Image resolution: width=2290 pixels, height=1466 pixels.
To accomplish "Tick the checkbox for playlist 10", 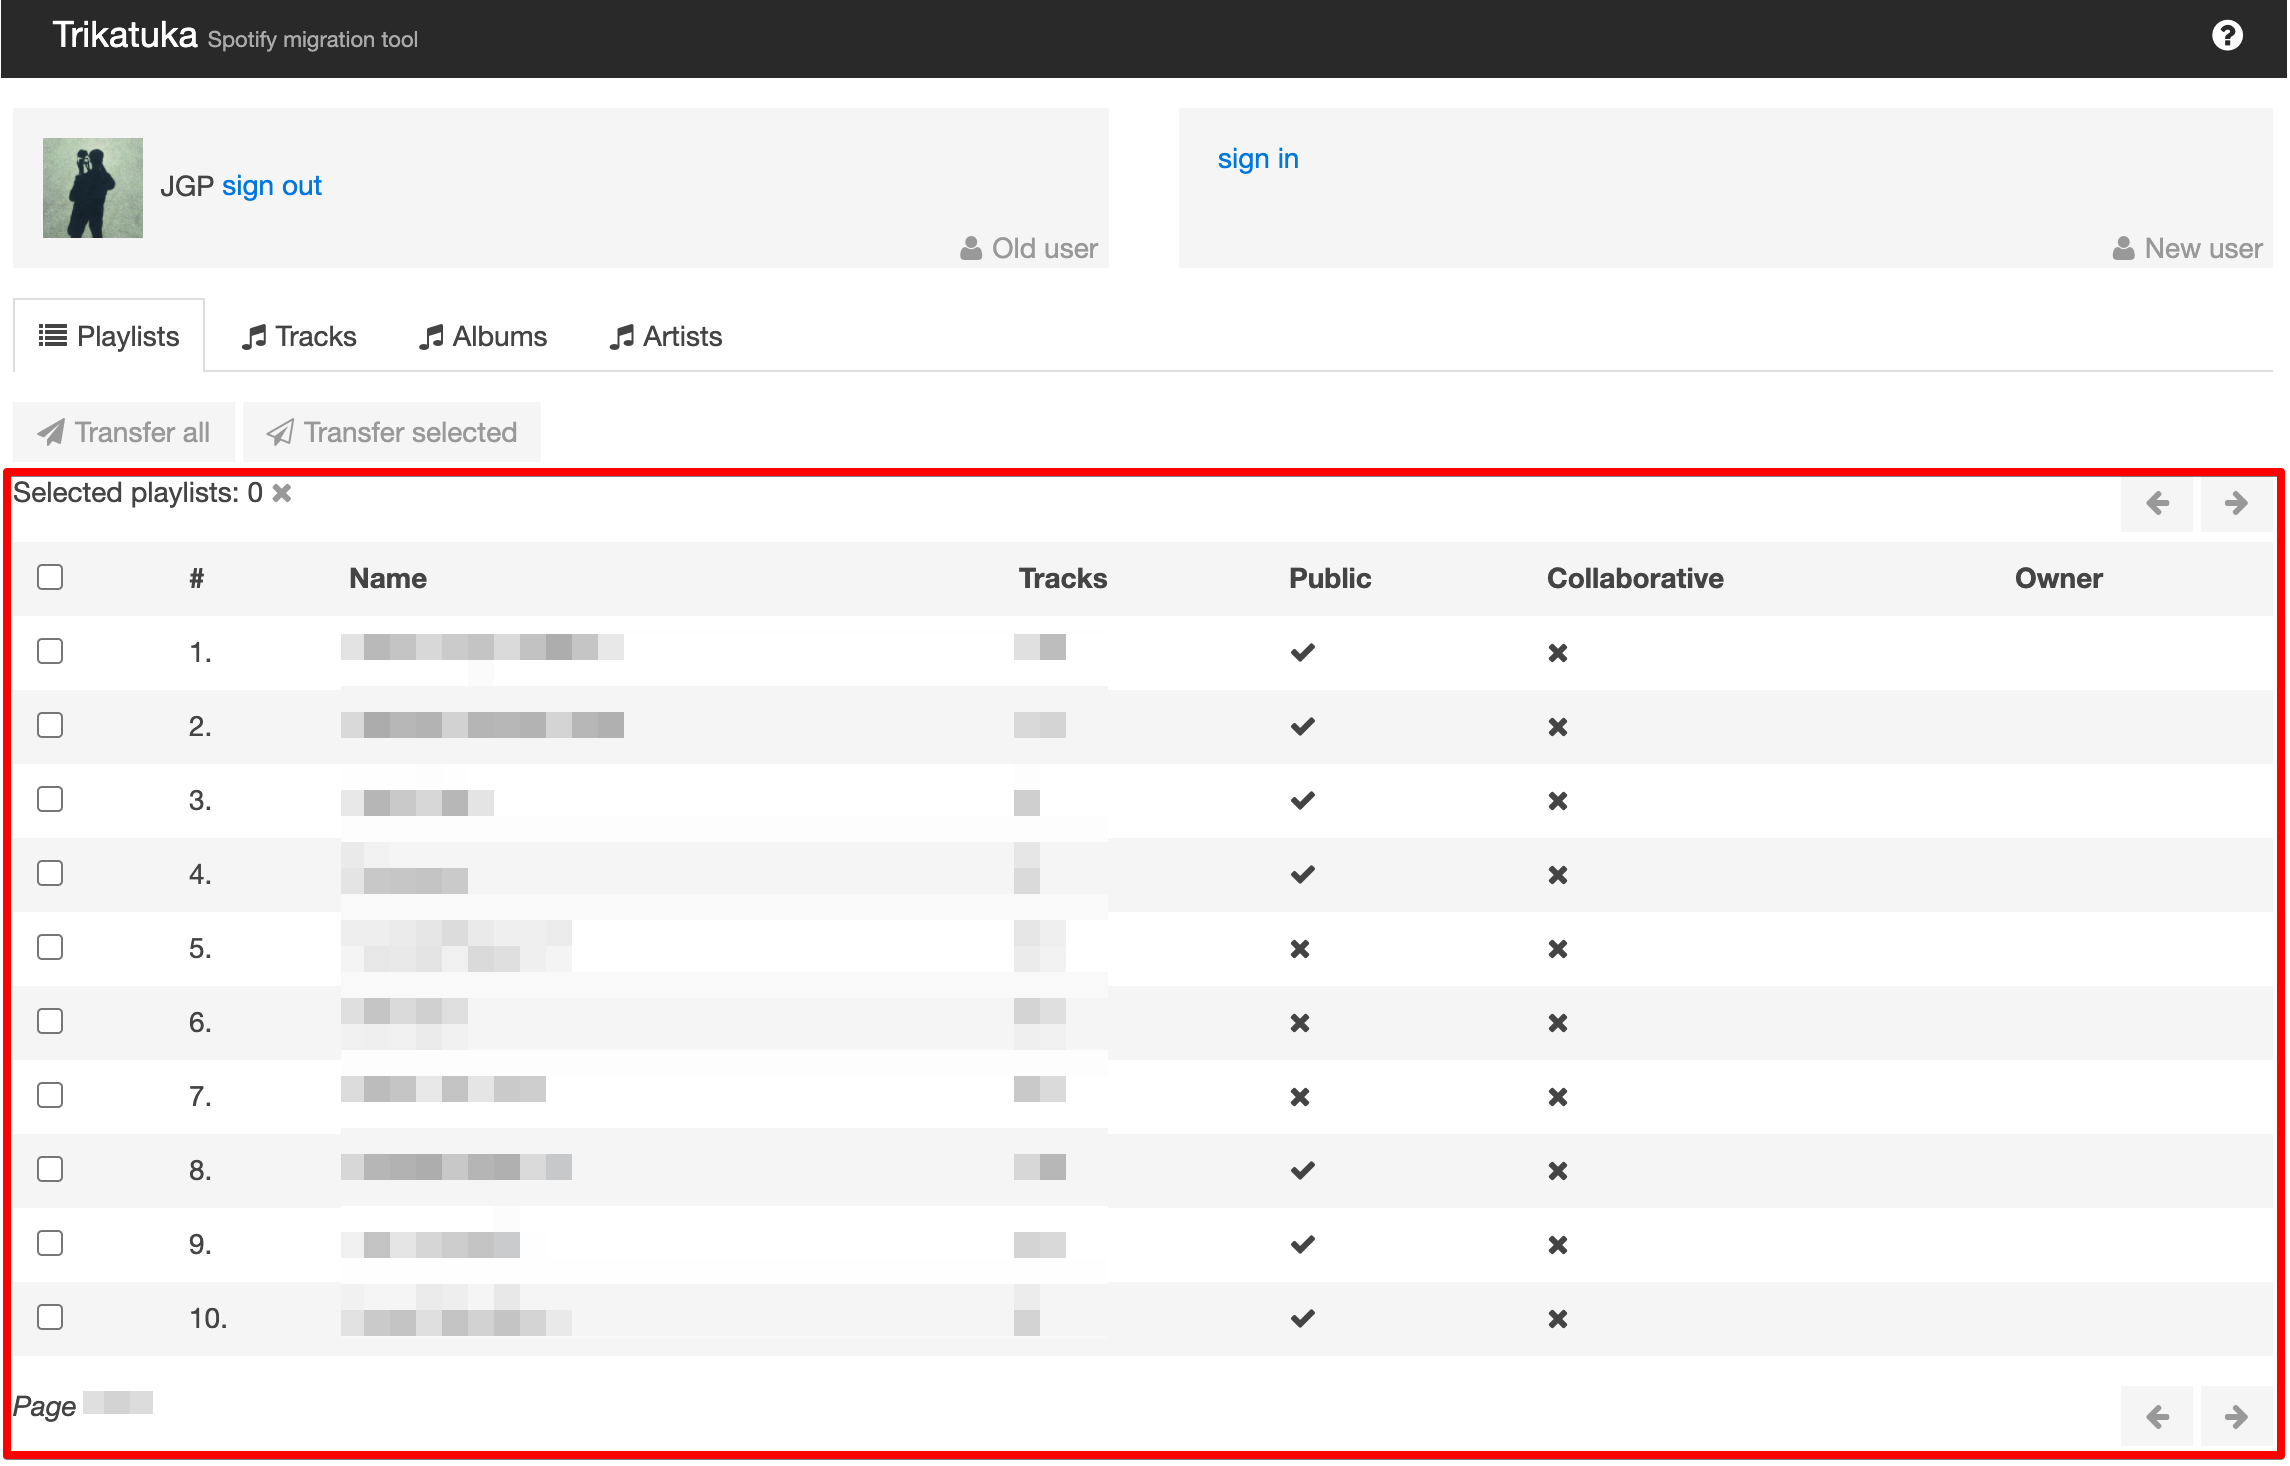I will [50, 1317].
